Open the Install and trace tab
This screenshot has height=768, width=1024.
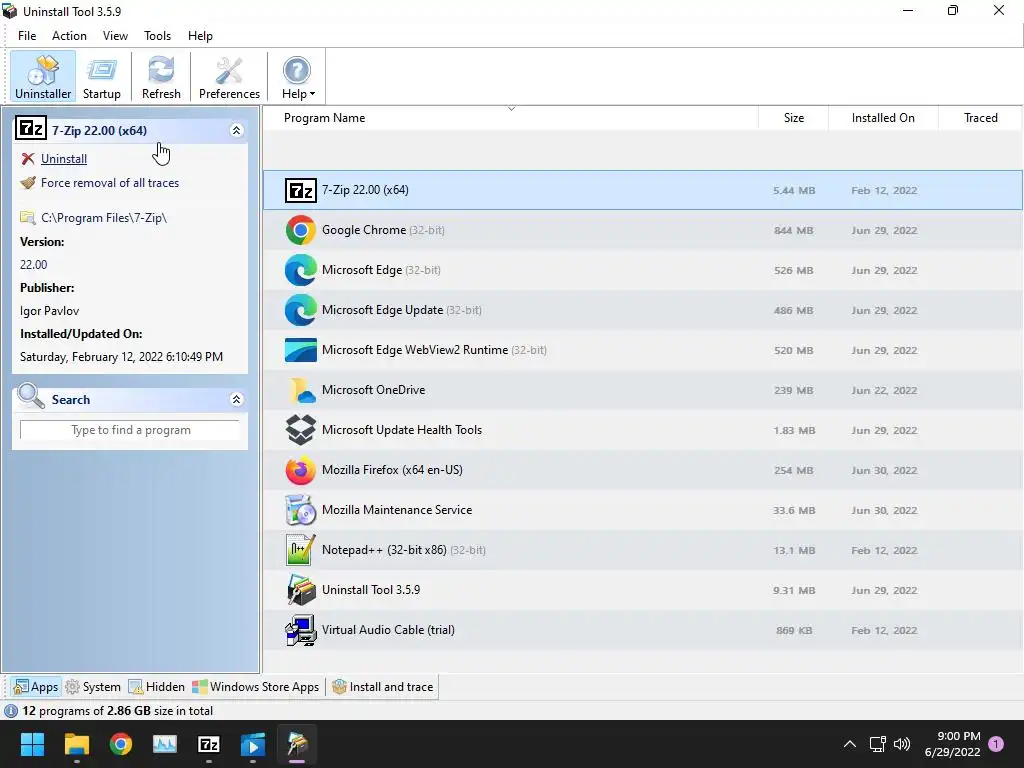pos(383,687)
